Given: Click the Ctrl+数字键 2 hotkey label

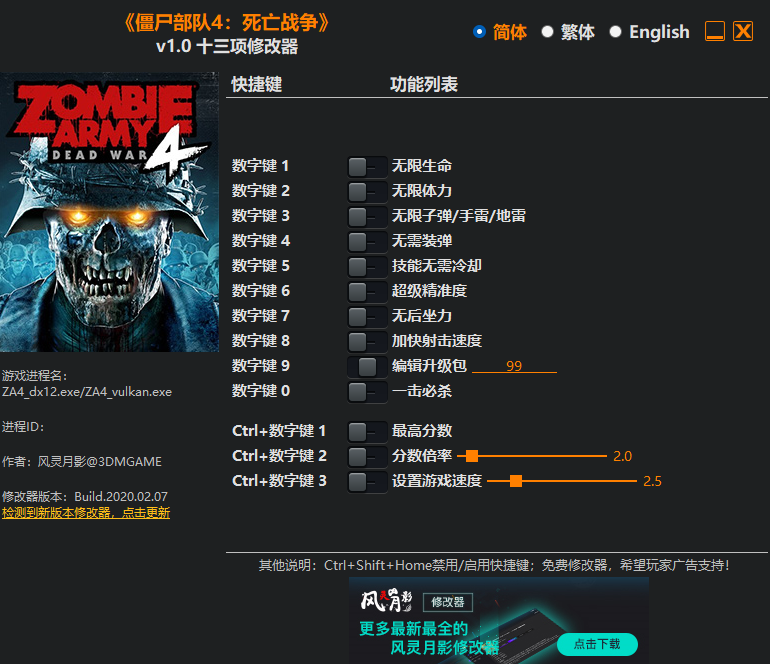Looking at the screenshot, I should tap(279, 456).
